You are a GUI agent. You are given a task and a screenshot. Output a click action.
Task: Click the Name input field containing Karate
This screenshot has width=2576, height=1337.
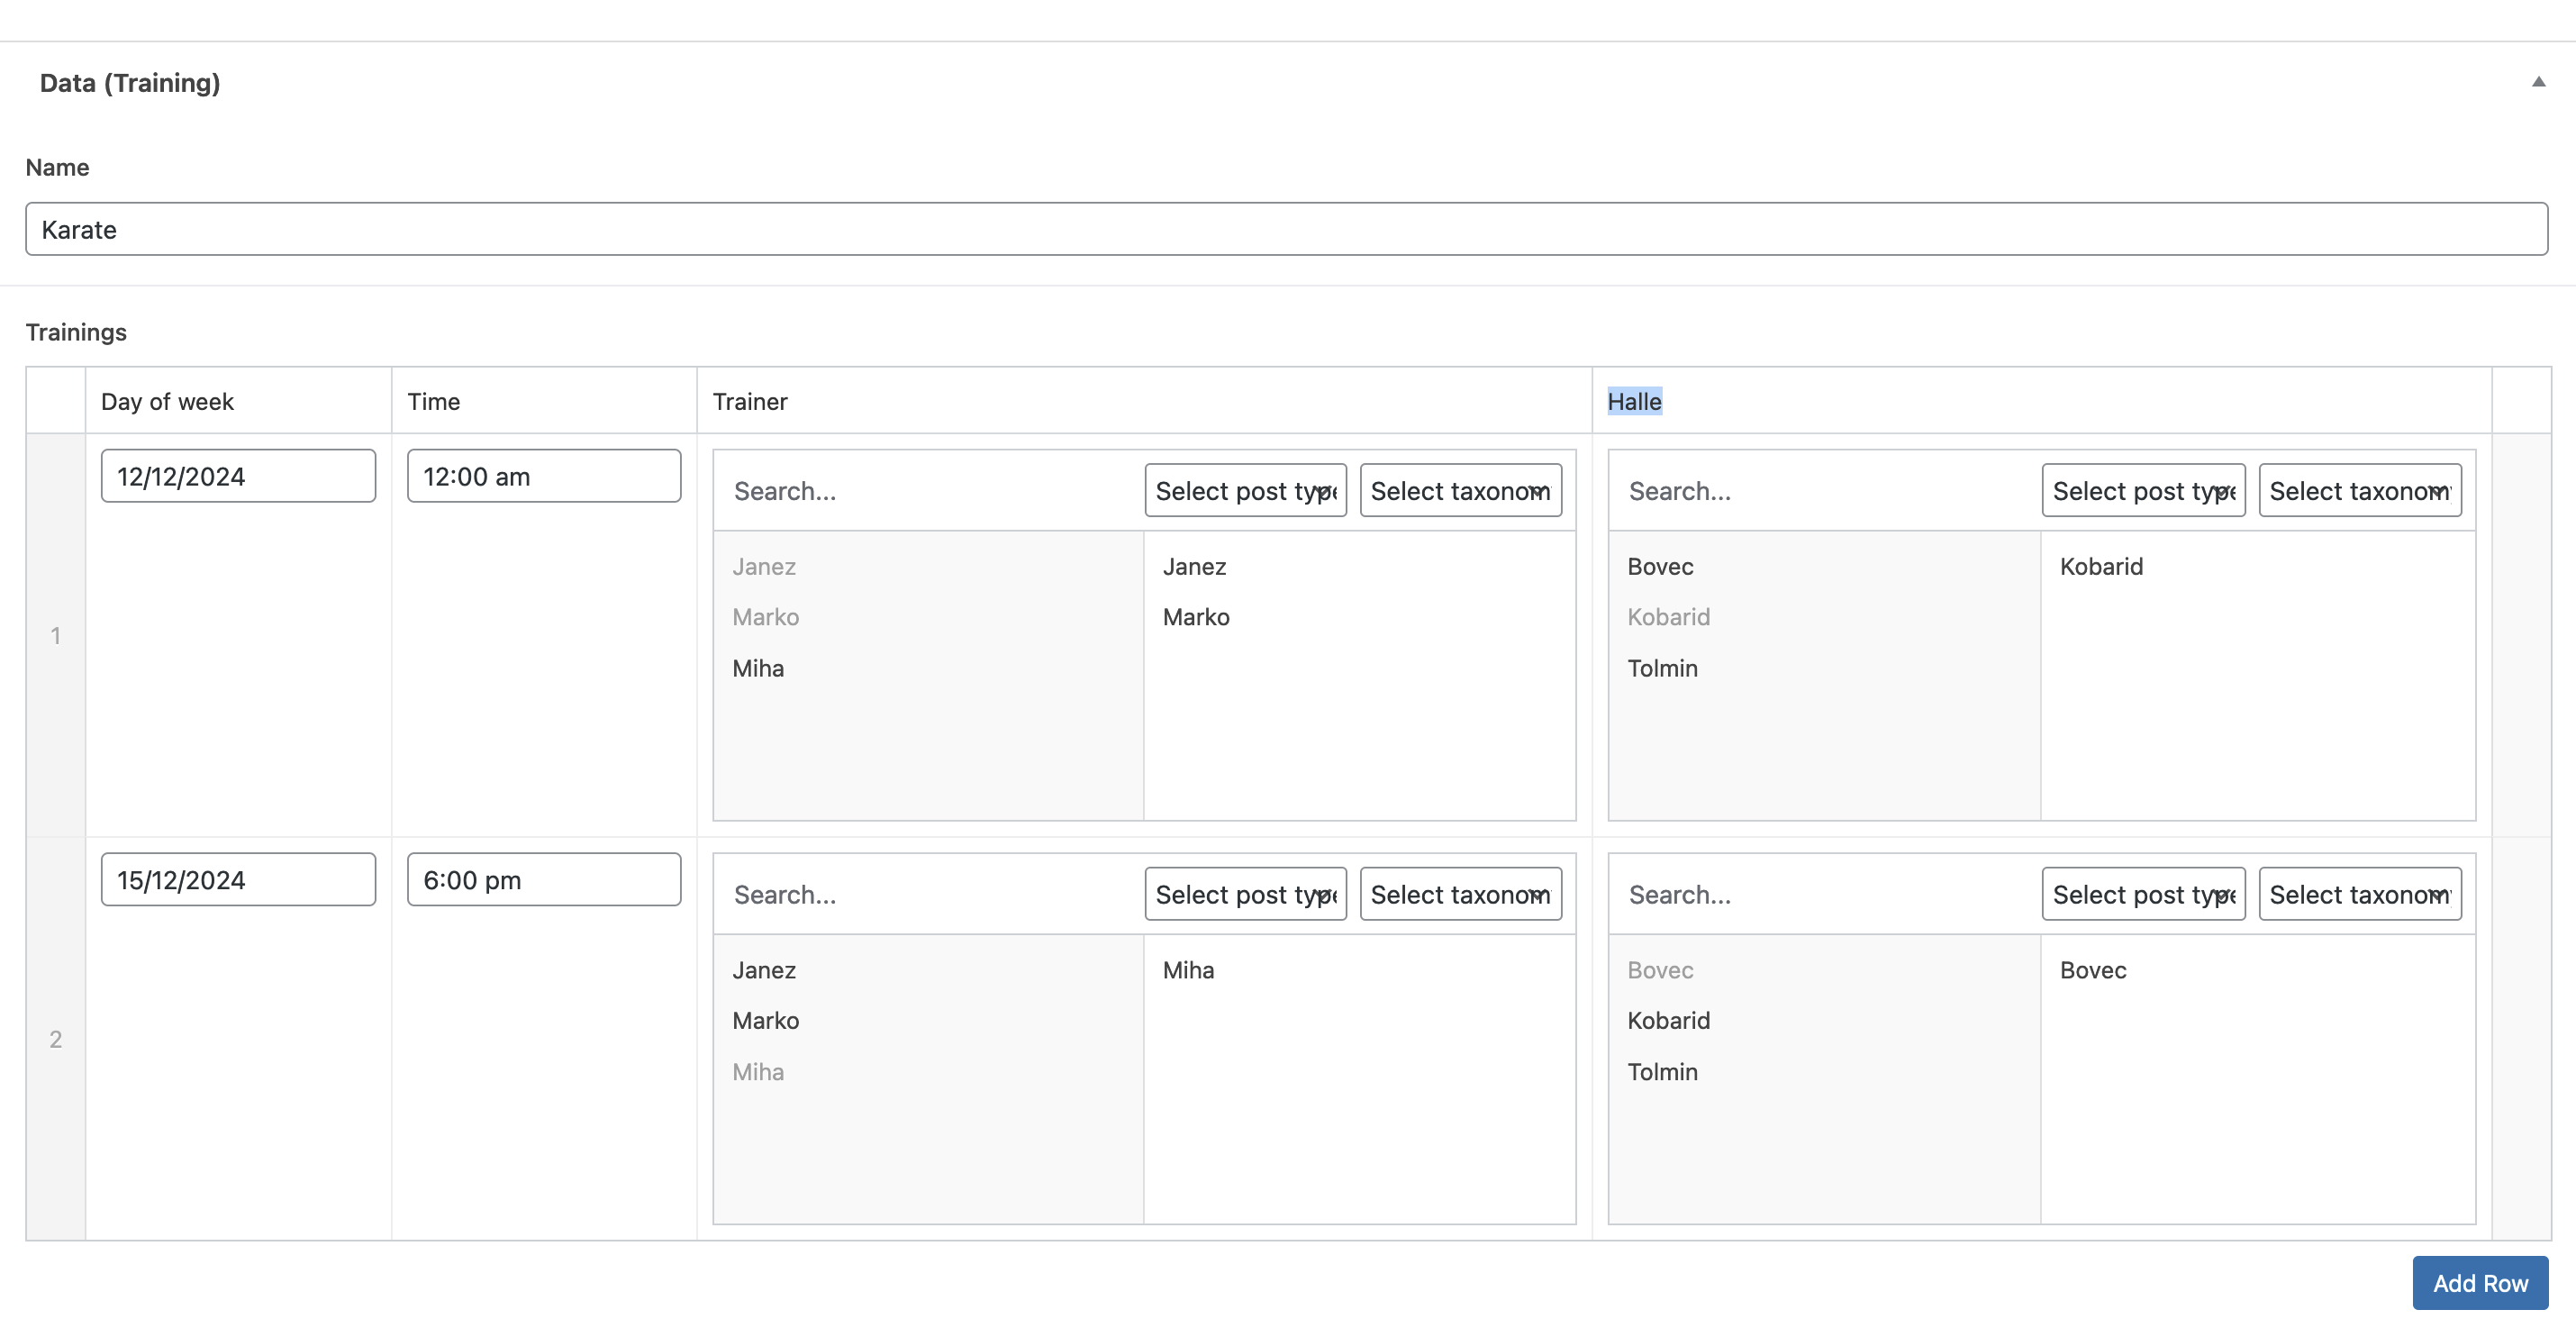click(1286, 229)
